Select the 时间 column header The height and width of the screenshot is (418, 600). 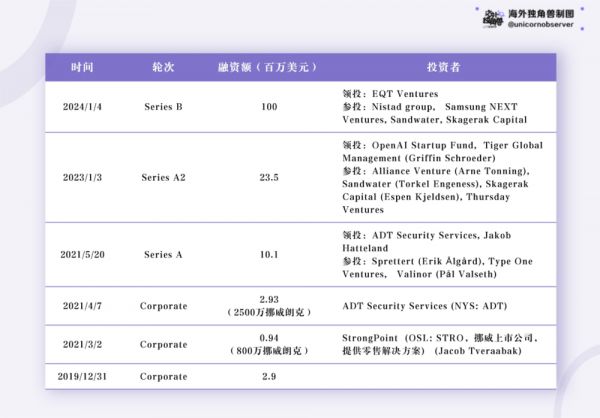(83, 67)
